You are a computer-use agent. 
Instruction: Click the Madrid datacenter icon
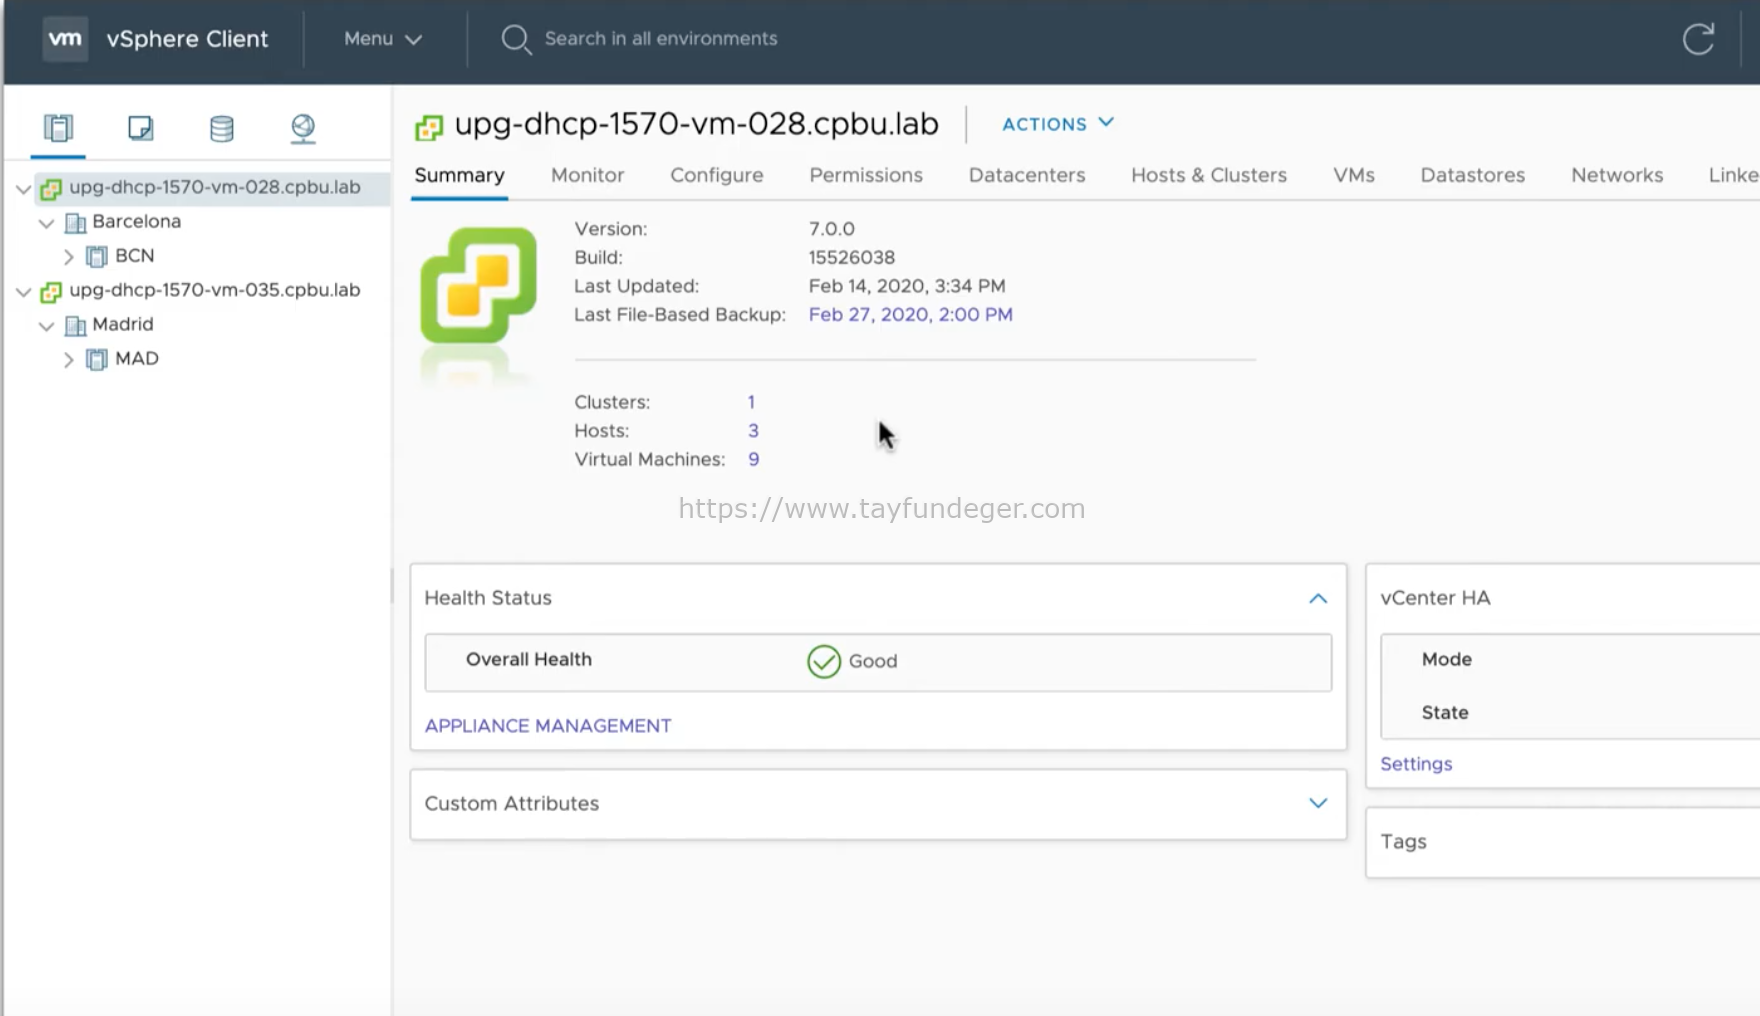(x=75, y=325)
